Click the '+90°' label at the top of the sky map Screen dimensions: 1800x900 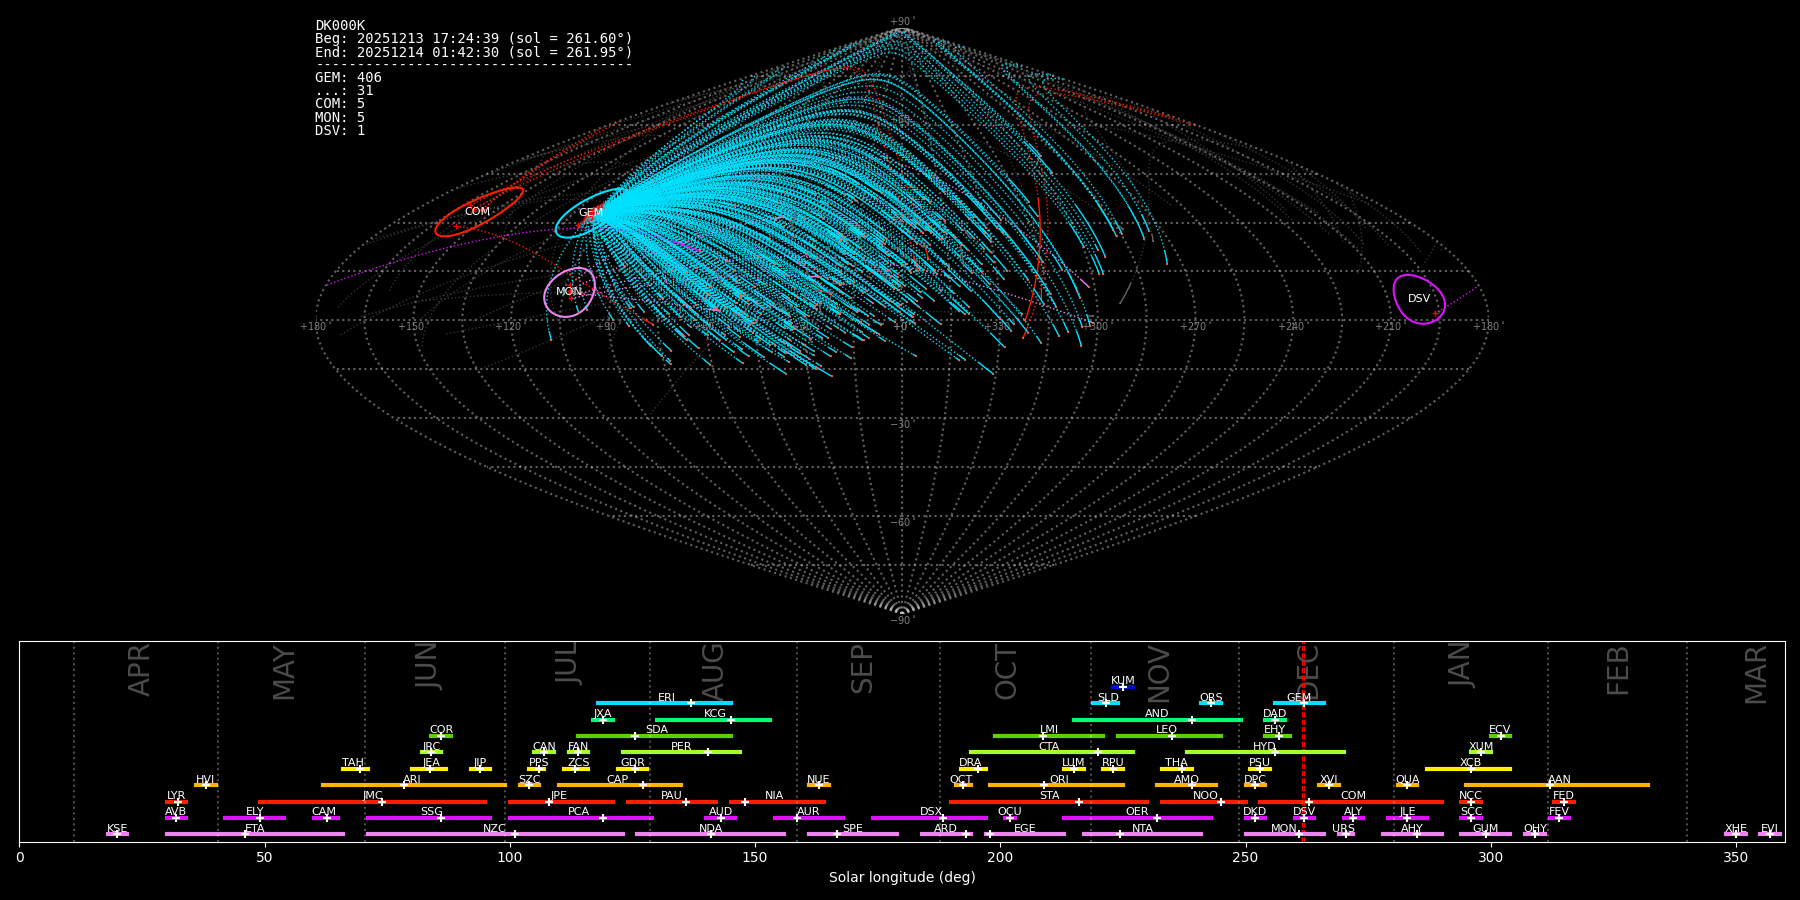tap(902, 21)
